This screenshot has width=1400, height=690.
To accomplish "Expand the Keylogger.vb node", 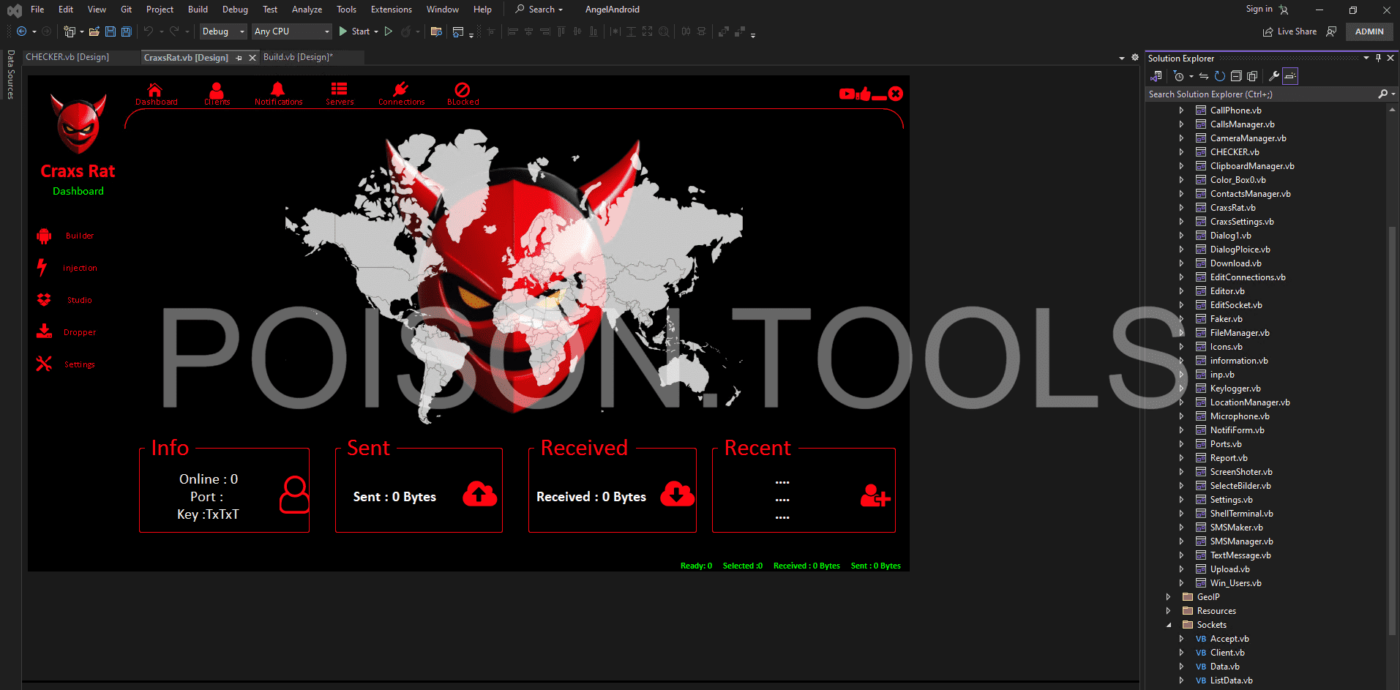I will [1181, 388].
